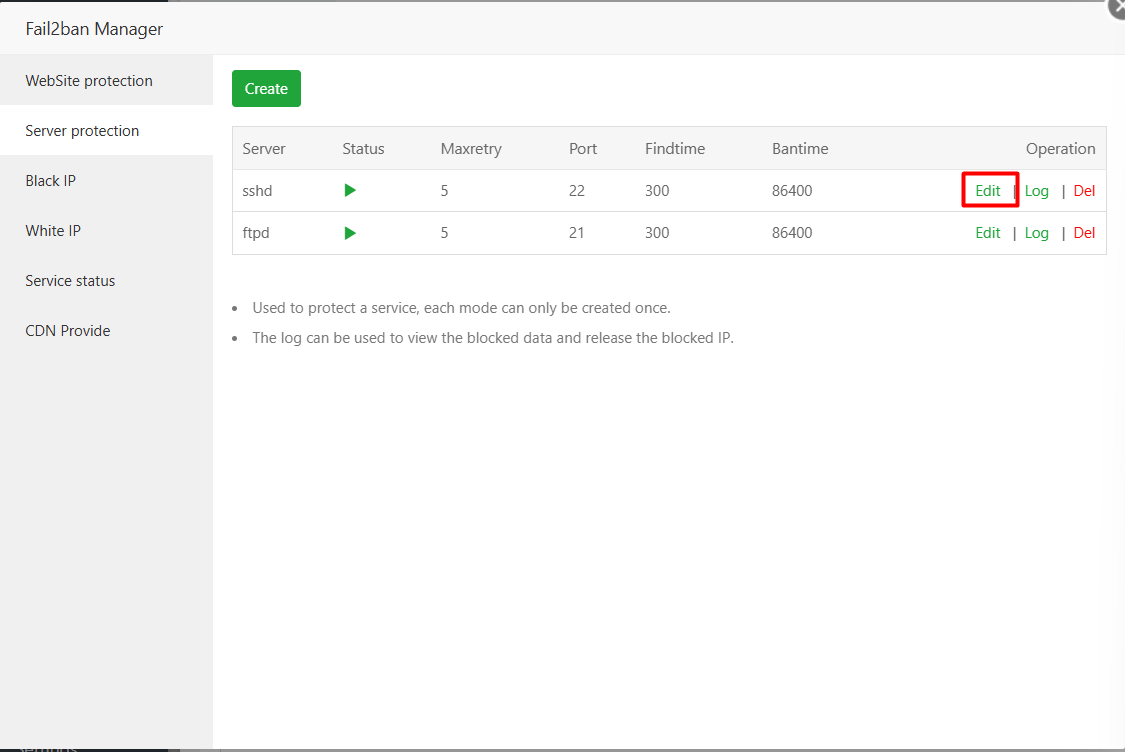Click the Bantime column header
This screenshot has width=1125, height=752.
tap(800, 148)
